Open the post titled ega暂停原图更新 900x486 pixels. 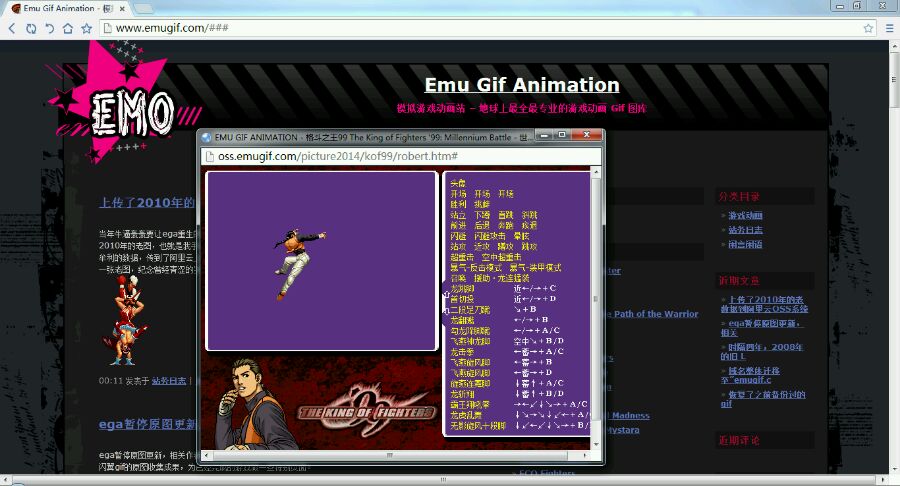(147, 424)
